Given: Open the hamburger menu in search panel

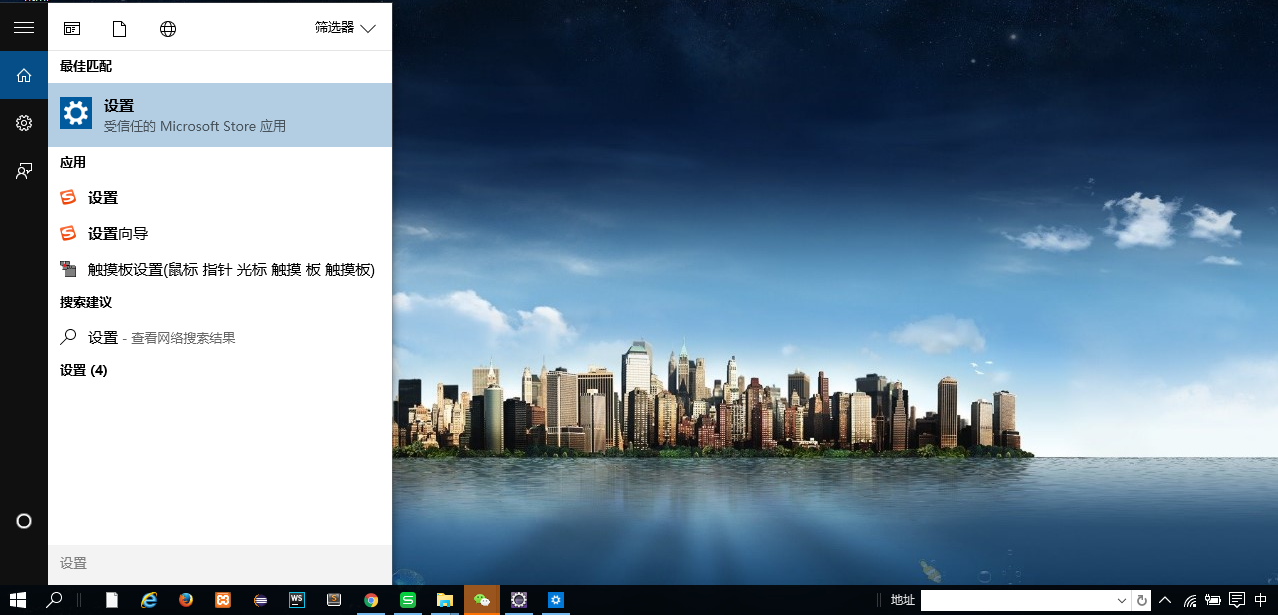Looking at the screenshot, I should (x=24, y=28).
